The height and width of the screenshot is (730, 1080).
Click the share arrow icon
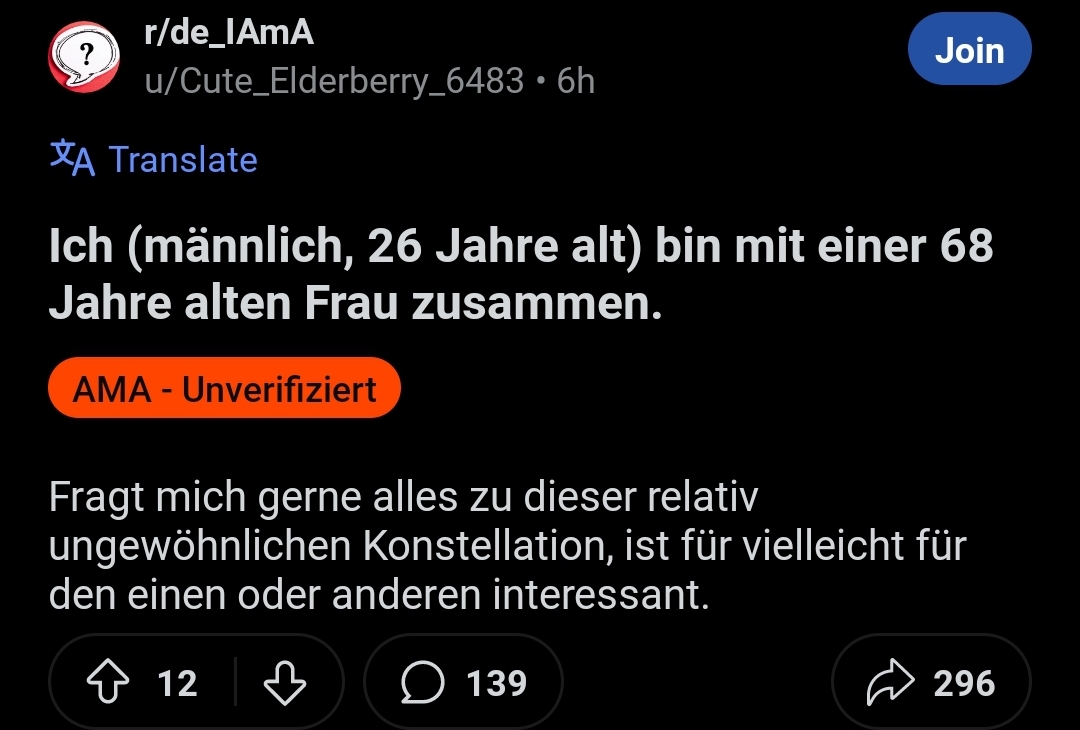(888, 683)
